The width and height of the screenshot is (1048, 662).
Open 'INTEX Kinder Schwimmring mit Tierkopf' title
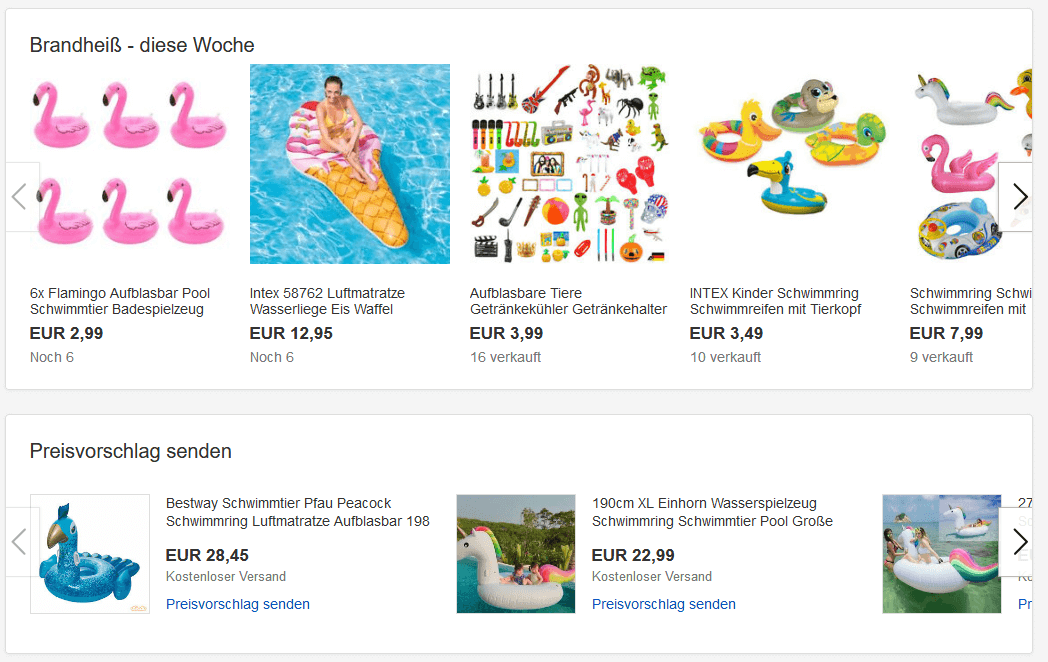click(775, 301)
